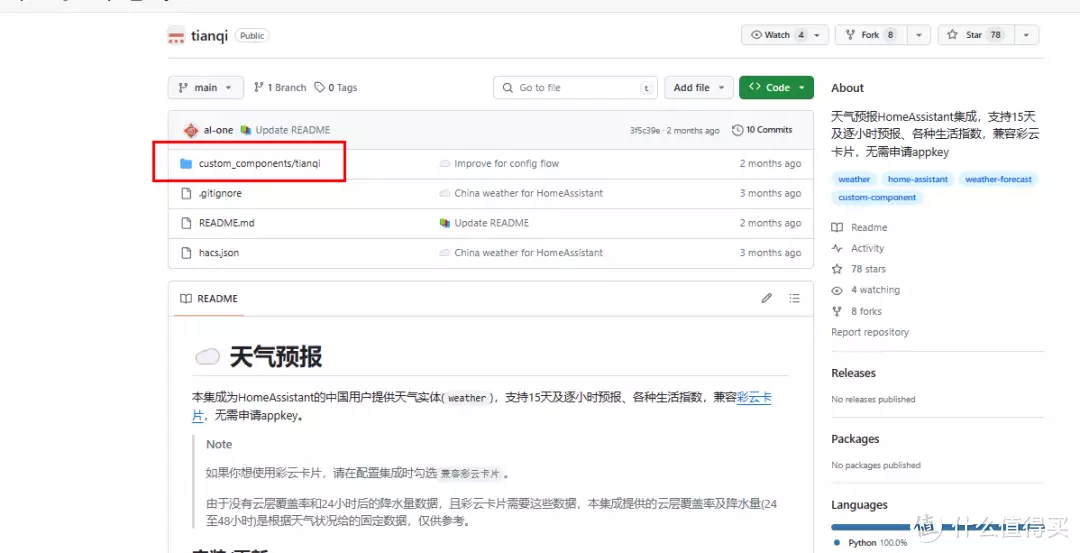Click the fork icon beside 8 forks
This screenshot has width=1080, height=553.
(x=837, y=311)
